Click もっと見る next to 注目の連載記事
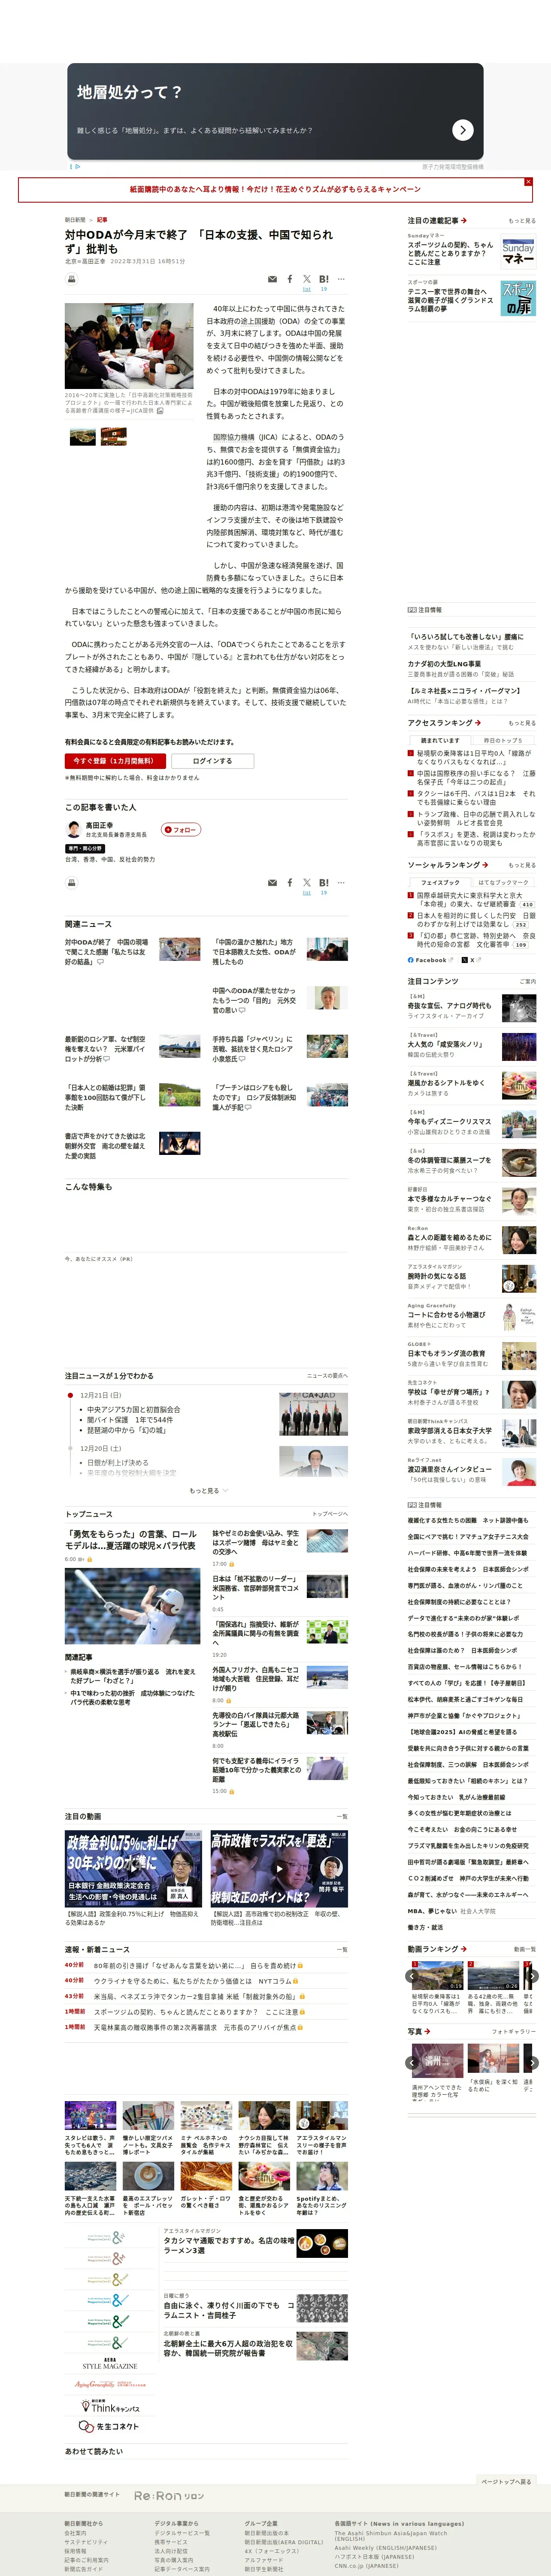 click(x=522, y=221)
